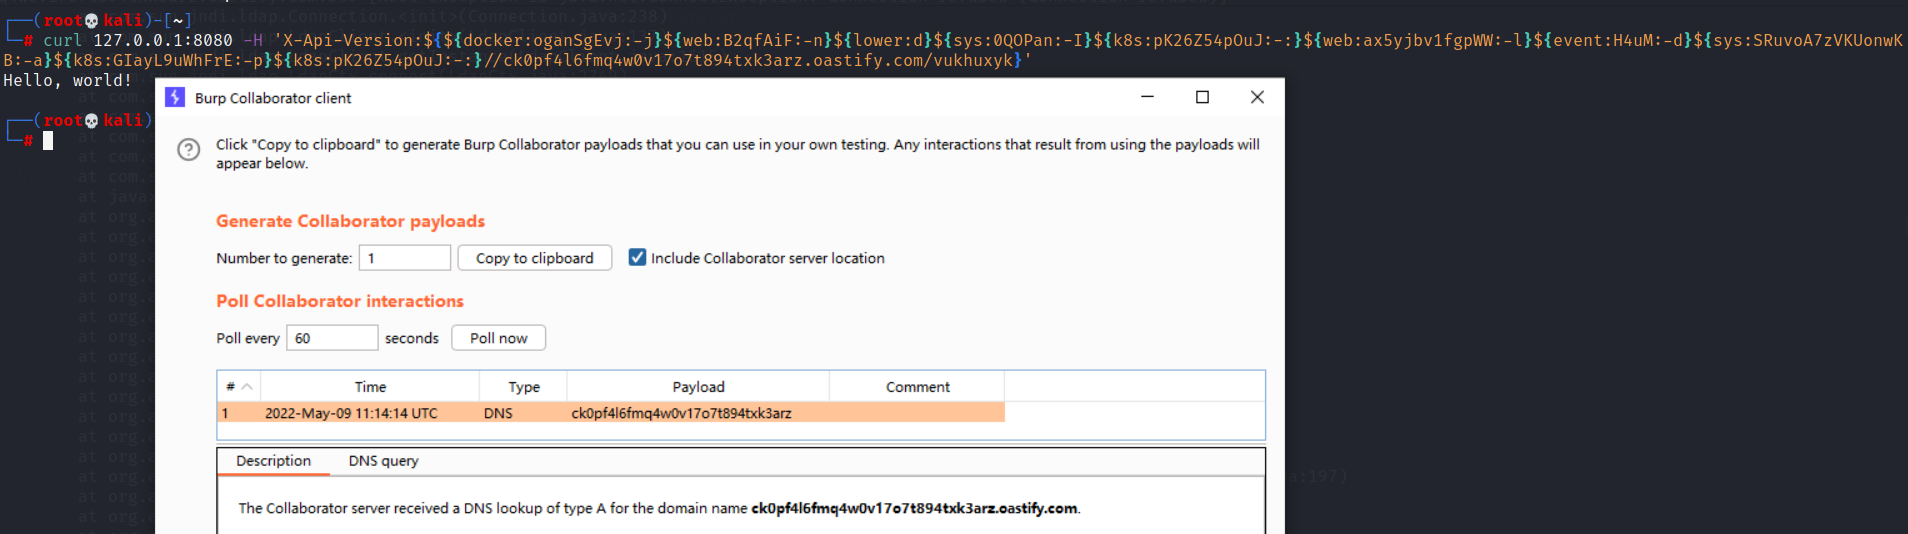Click Hello, world! output in terminal
Viewport: 1908px width, 534px height.
67,80
